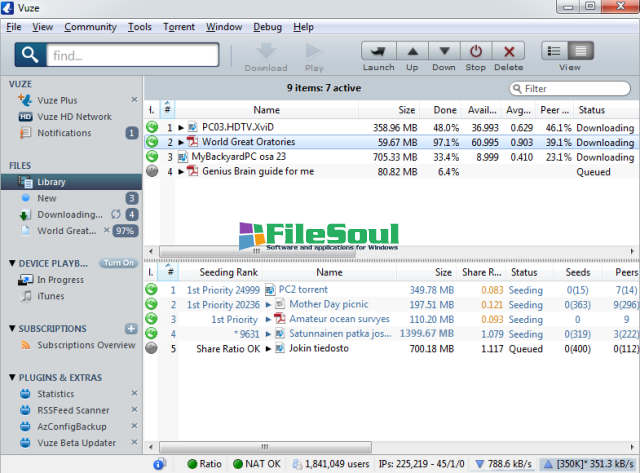The image size is (640, 473).
Task: Click upload speed 351.3 kB/s
Action: pos(588,464)
